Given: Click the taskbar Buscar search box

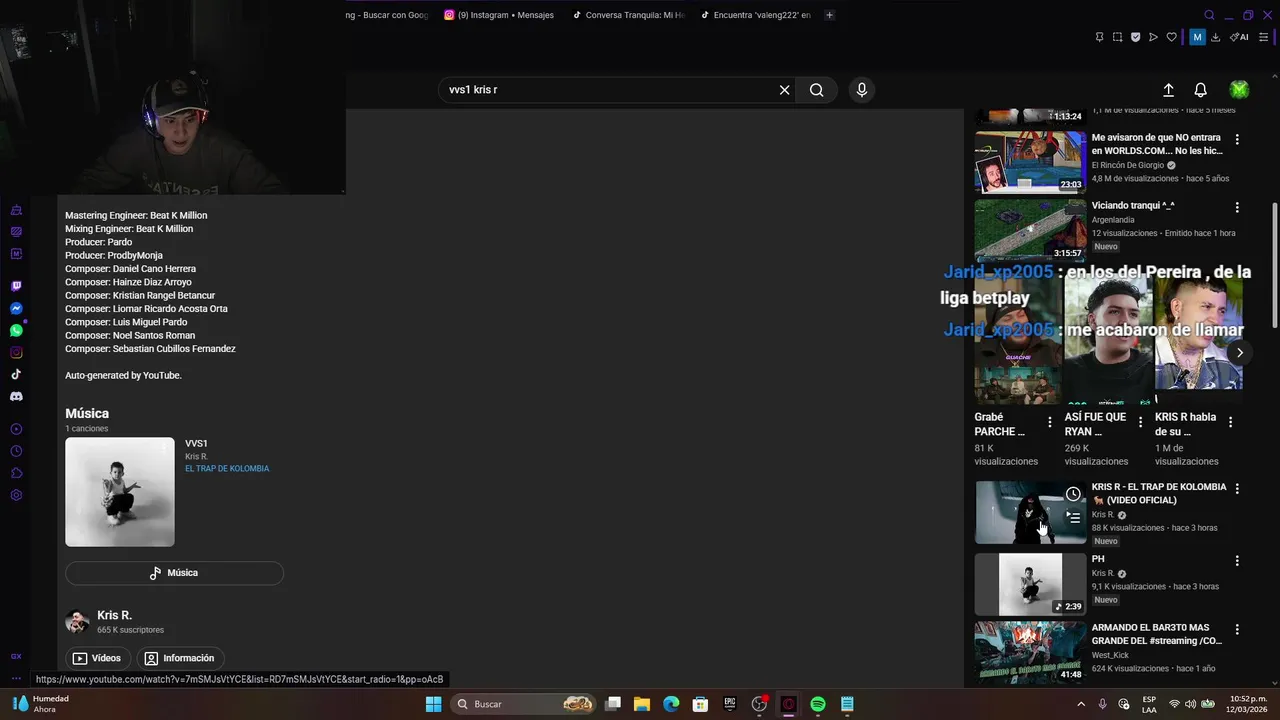Looking at the screenshot, I should coord(525,704).
